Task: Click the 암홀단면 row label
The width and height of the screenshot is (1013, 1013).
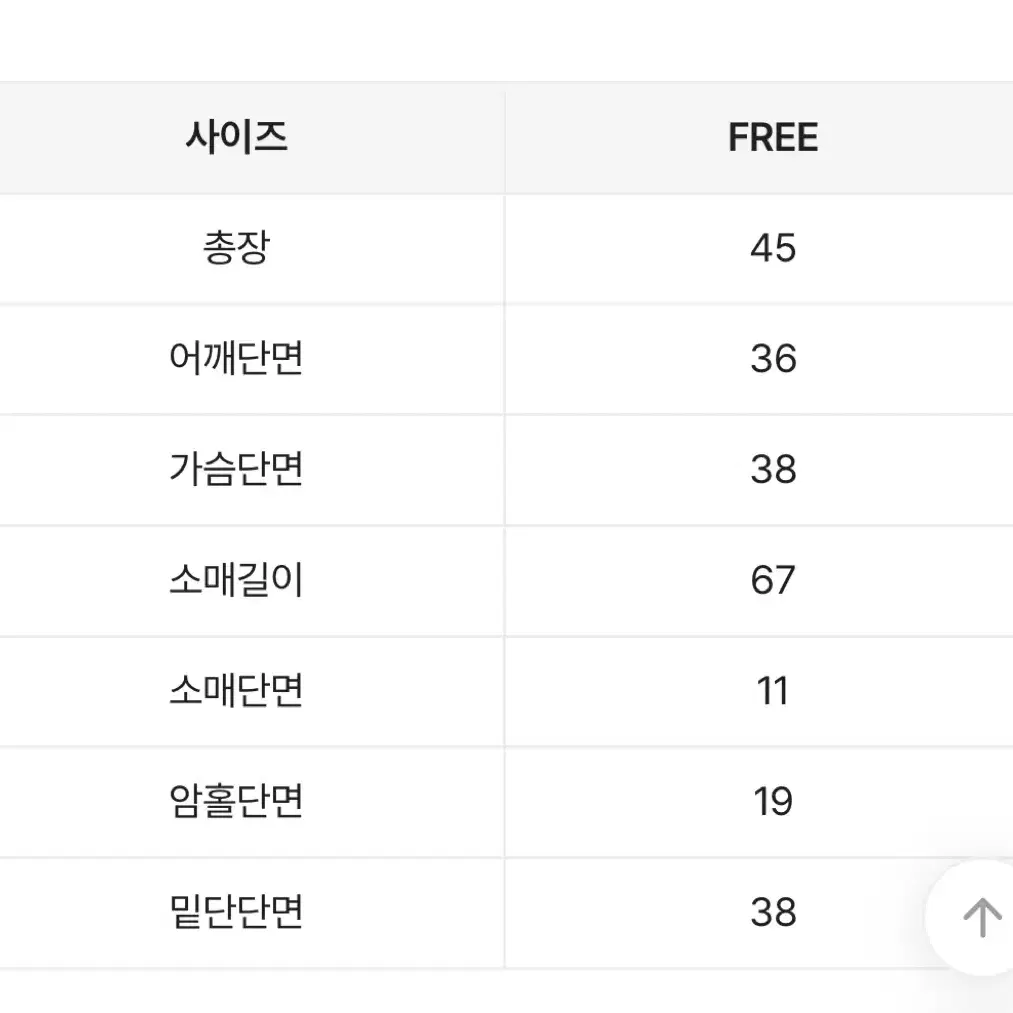Action: point(236,802)
